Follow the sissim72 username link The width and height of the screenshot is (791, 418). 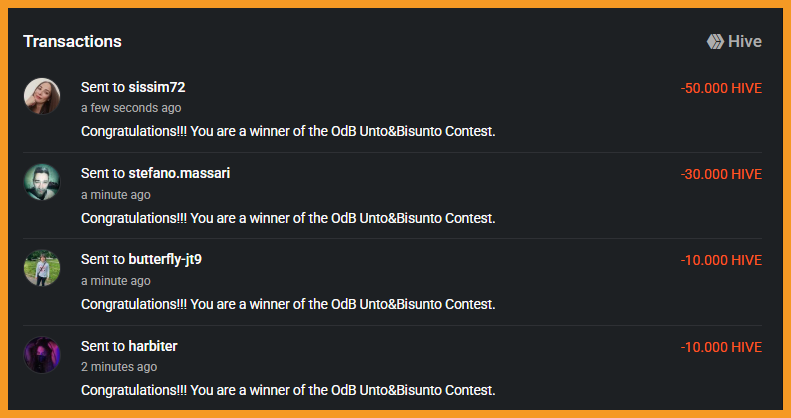tap(157, 87)
